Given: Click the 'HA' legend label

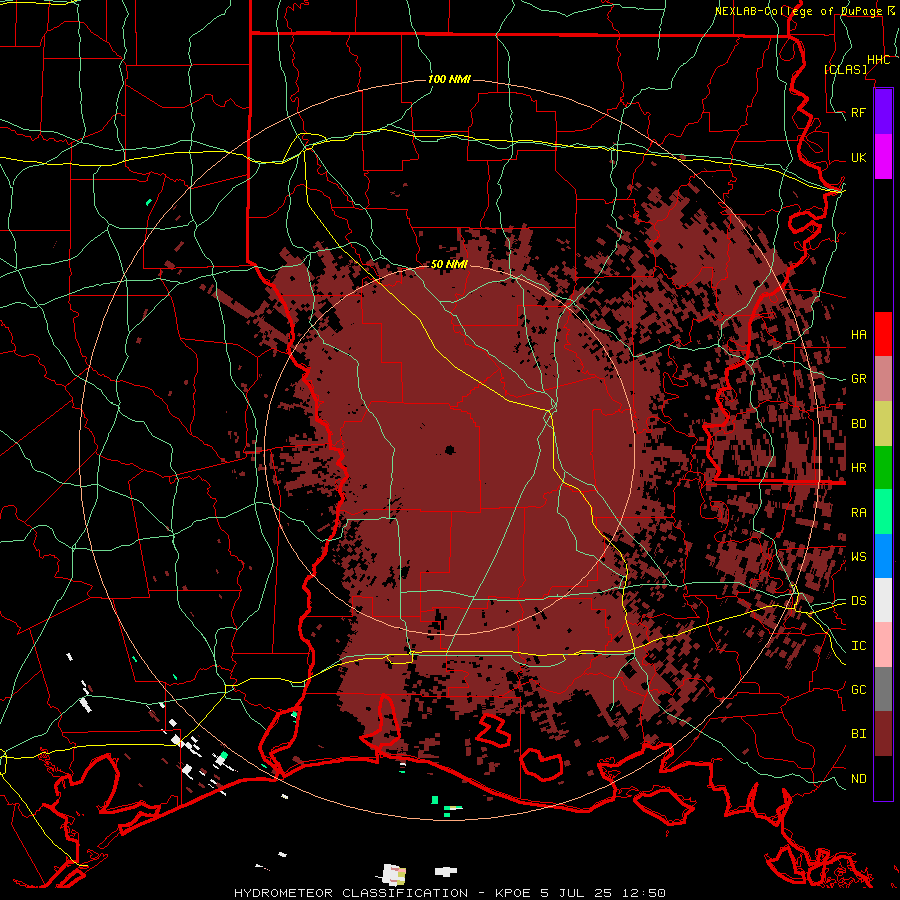Looking at the screenshot, I should (x=858, y=334).
